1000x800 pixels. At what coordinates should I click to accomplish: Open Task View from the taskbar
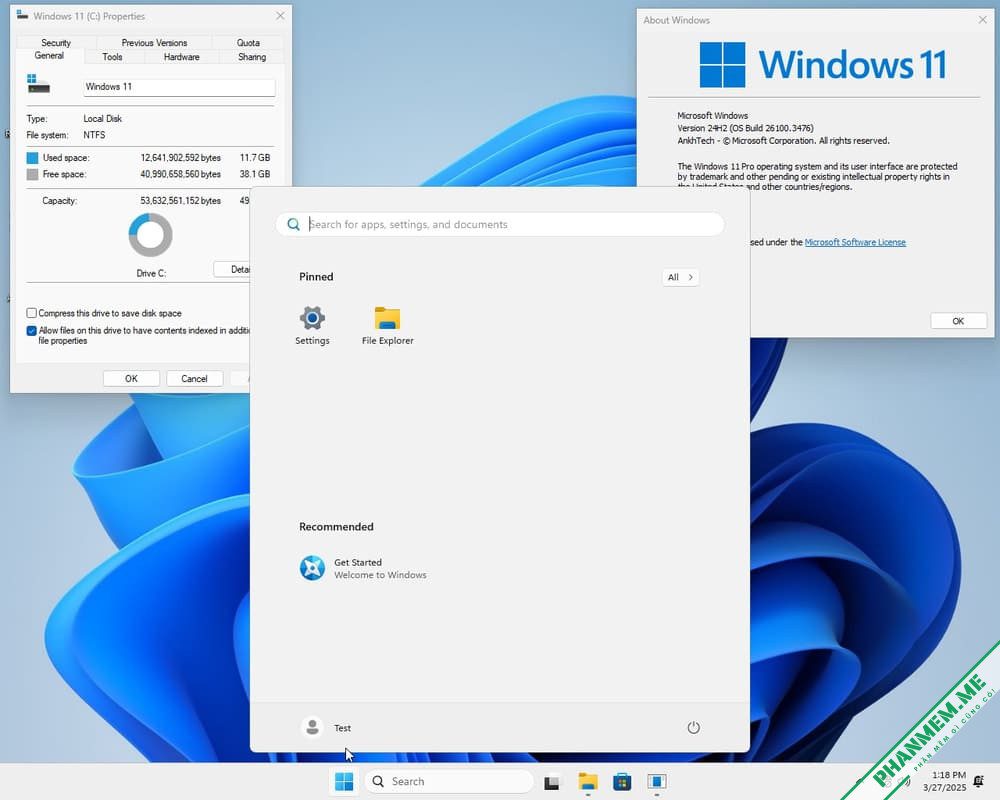pos(552,781)
